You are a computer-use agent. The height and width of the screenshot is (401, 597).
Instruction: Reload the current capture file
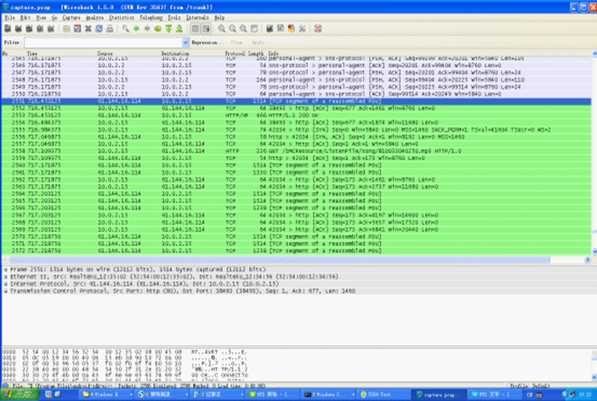99,29
